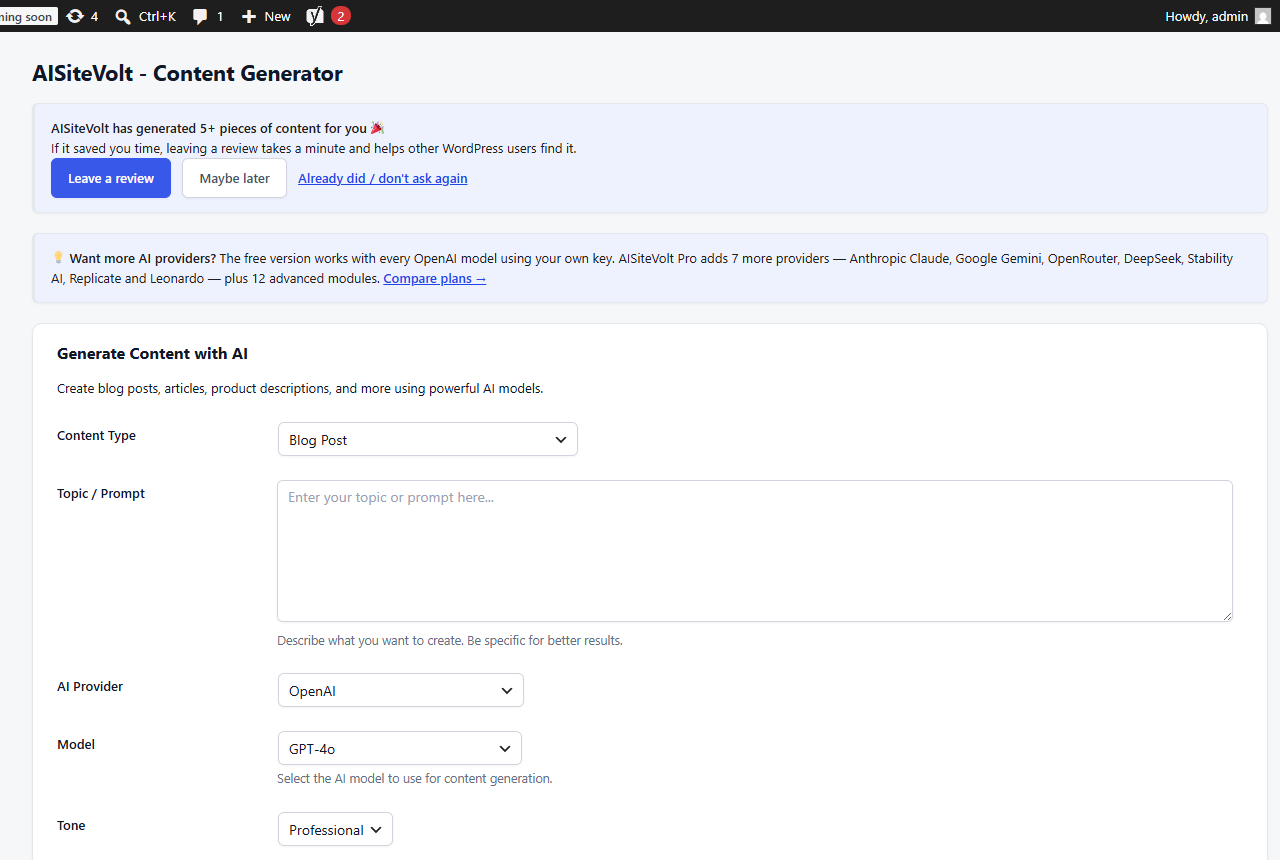The width and height of the screenshot is (1280, 860).
Task: Click the party popper emoji in review notice
Action: point(377,128)
